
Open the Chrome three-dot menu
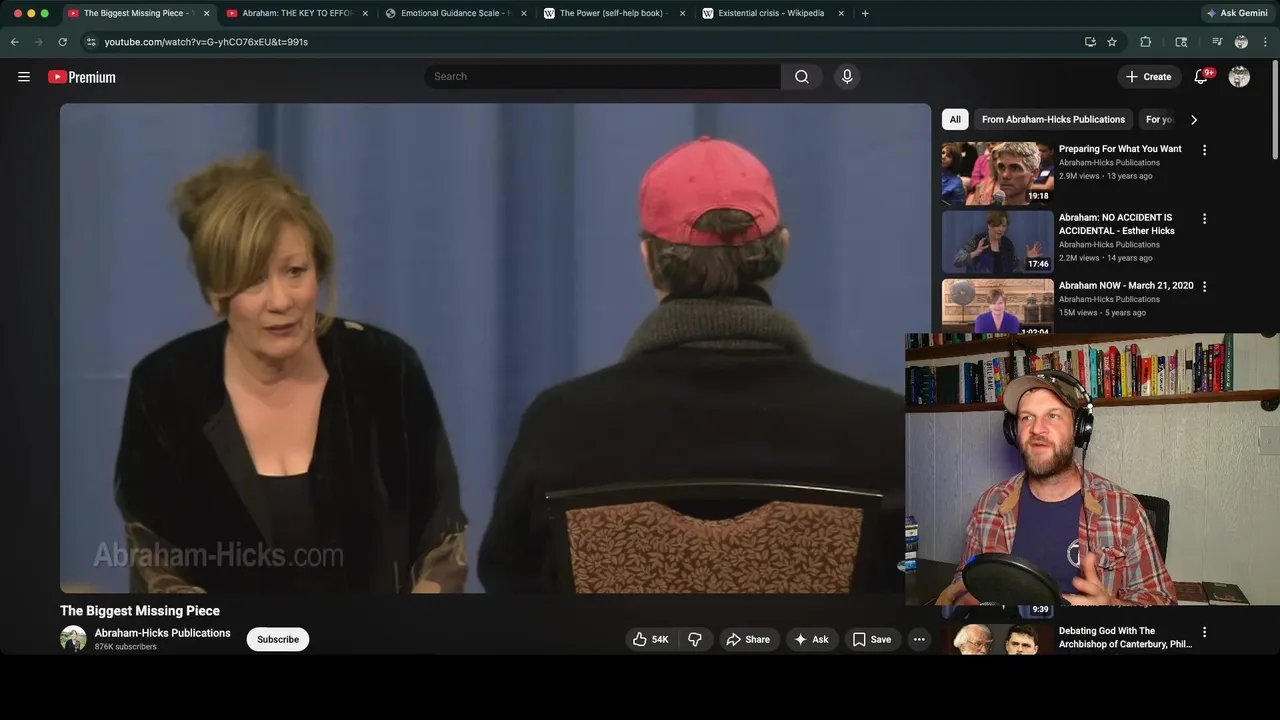tap(1265, 42)
